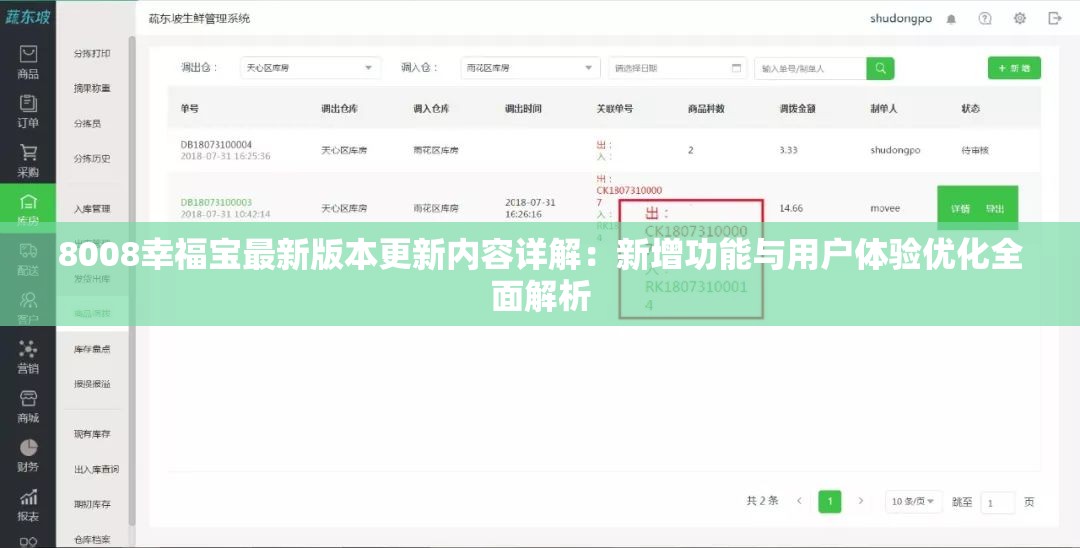Click order number DB18073100003
Image resolution: width=1080 pixels, height=548 pixels.
[216, 202]
